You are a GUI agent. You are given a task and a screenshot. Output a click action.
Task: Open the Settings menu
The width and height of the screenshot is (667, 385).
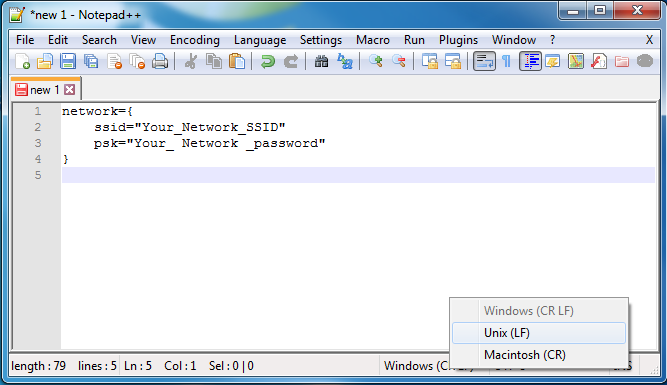click(321, 40)
